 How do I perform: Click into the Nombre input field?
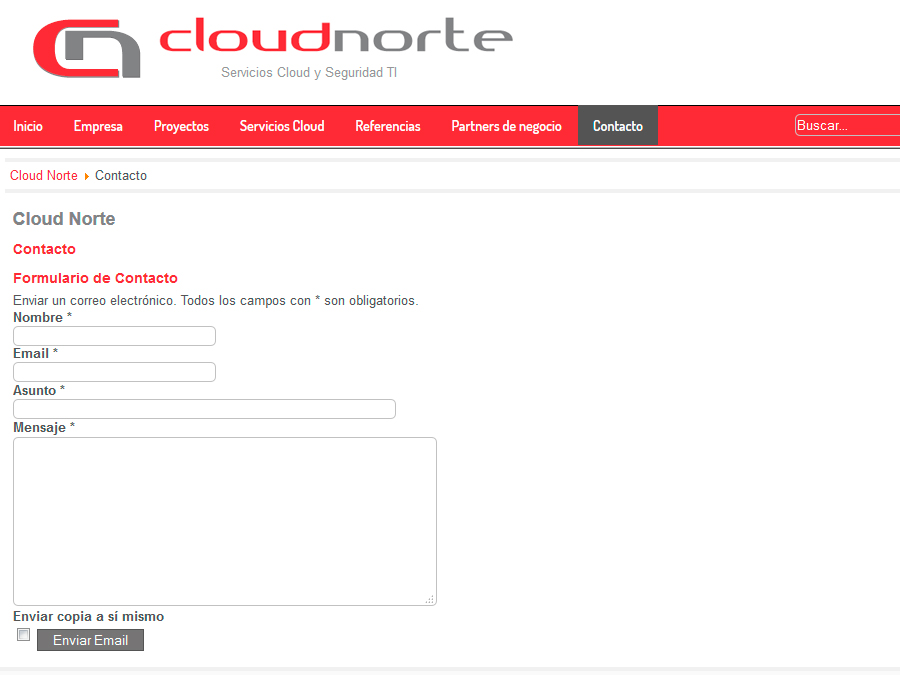tap(114, 336)
